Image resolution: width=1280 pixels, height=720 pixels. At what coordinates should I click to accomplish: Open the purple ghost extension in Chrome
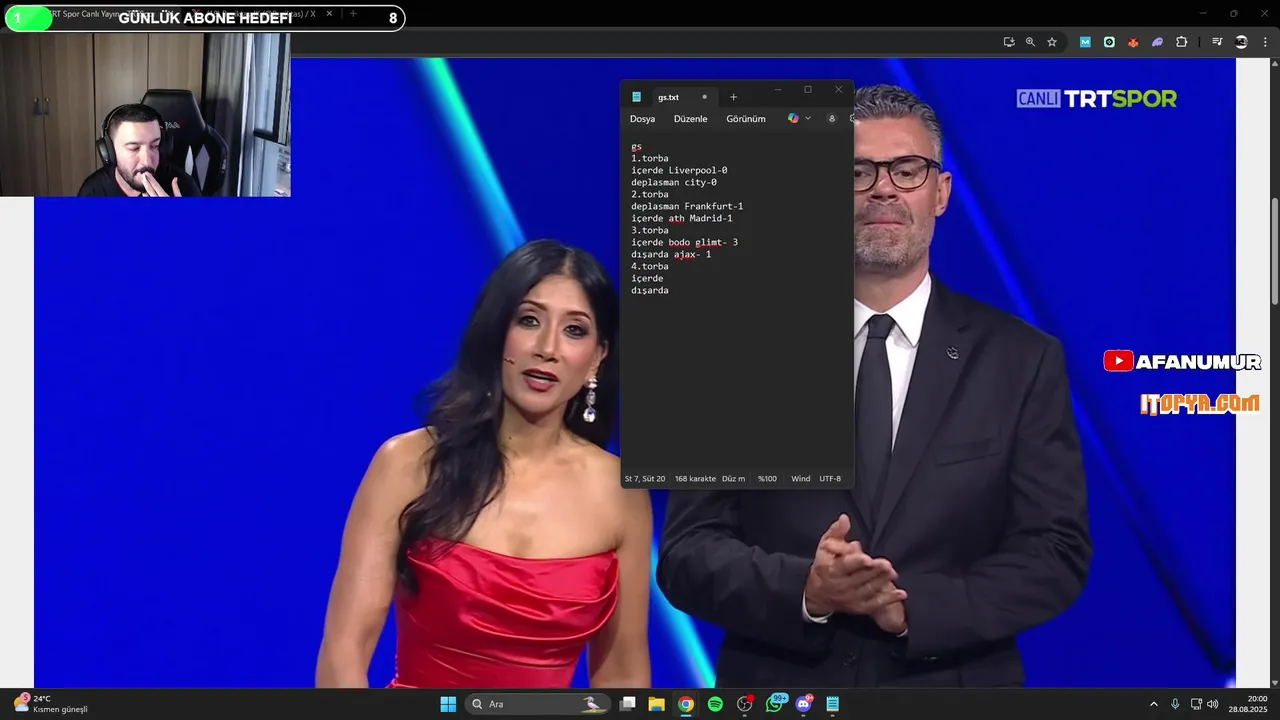click(x=1157, y=42)
